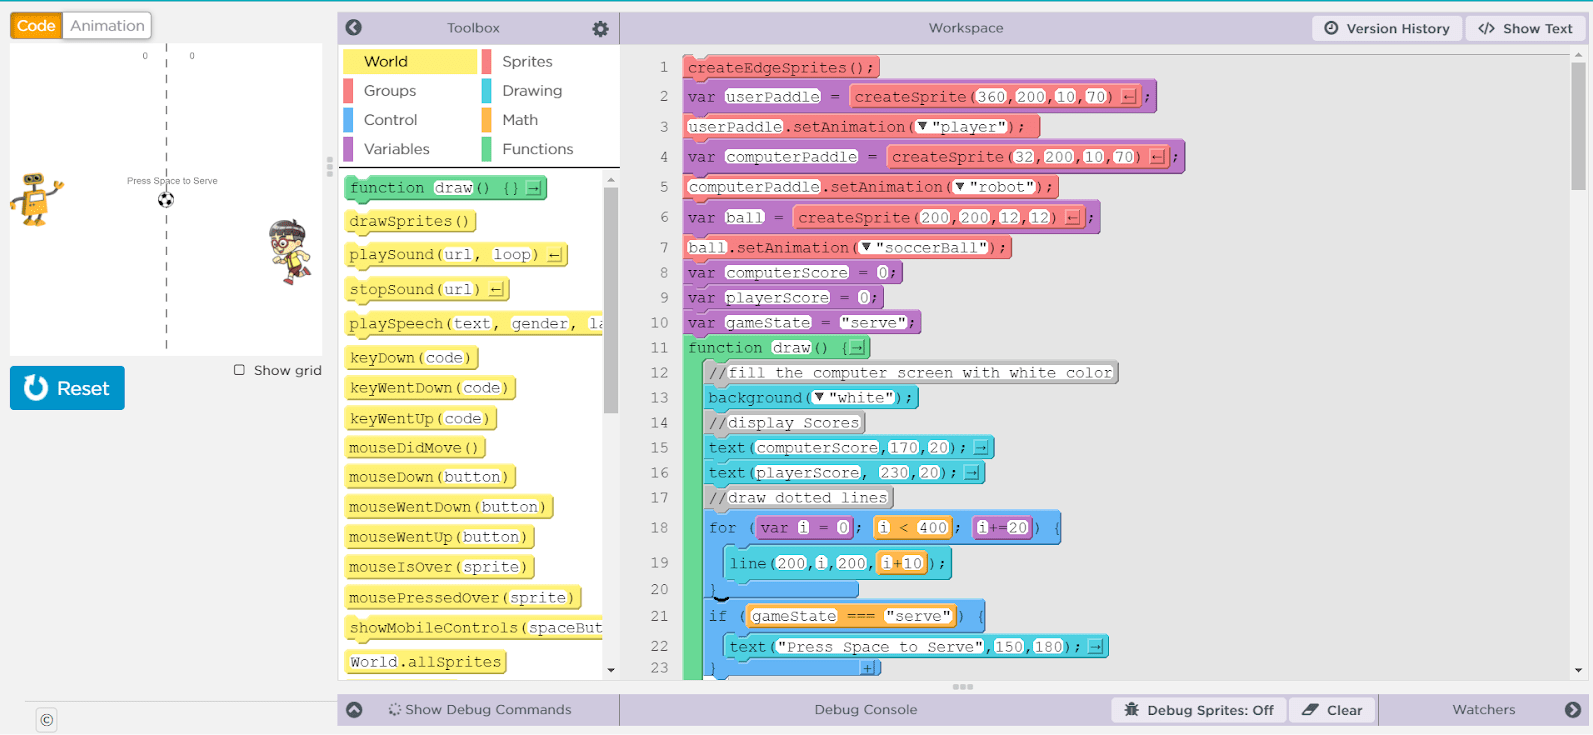Edit the gameState "serve" value field
1593x735 pixels.
click(873, 322)
